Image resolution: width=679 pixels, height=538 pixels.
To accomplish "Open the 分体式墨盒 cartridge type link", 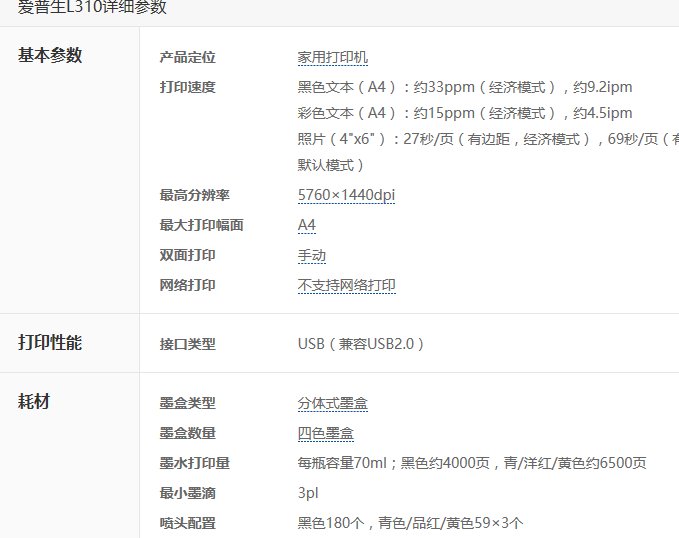I will [333, 403].
